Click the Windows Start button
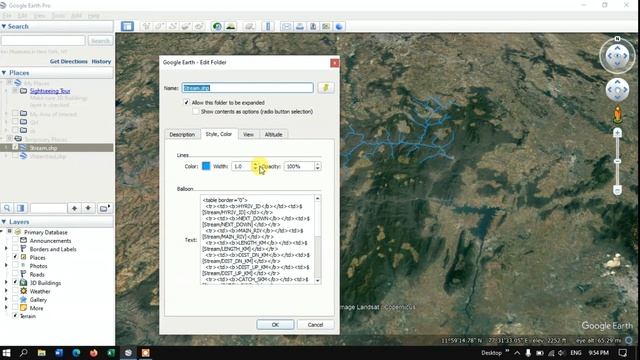640x360 pixels. pos(6,353)
